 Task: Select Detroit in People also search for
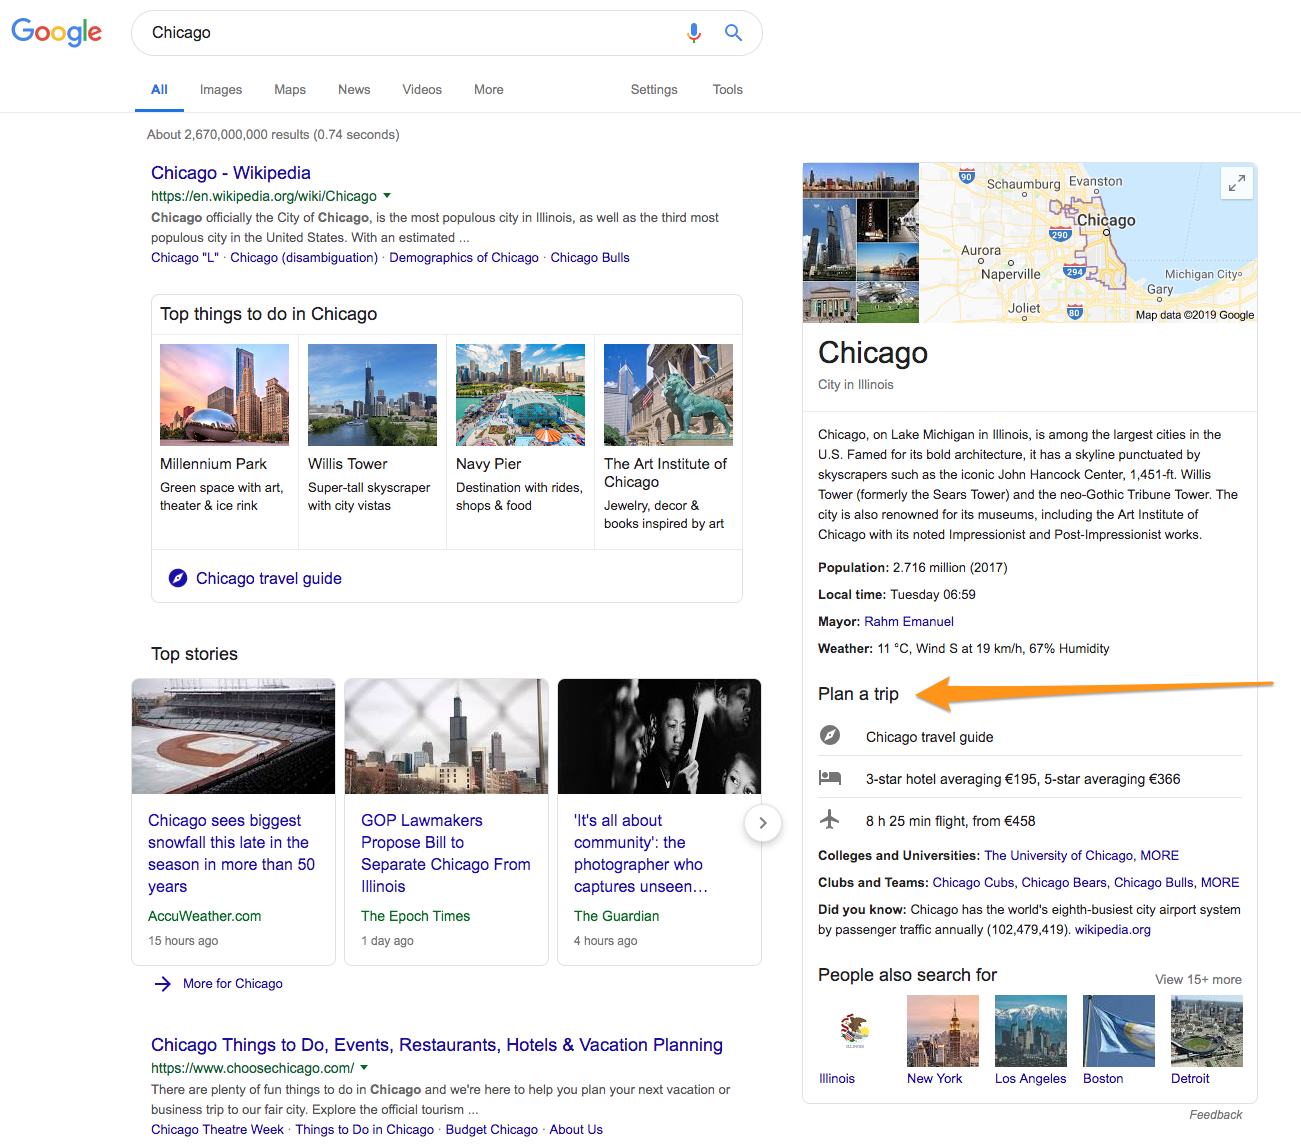point(1207,1041)
